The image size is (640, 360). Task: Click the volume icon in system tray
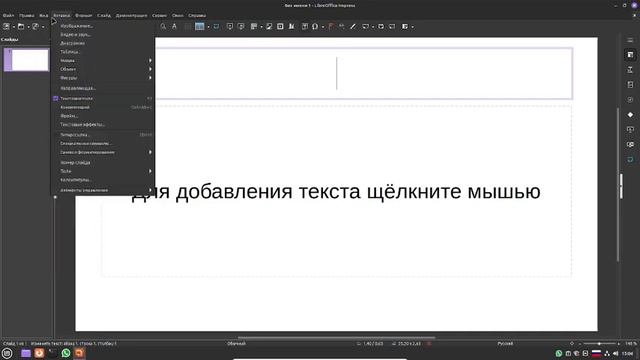tap(616, 353)
